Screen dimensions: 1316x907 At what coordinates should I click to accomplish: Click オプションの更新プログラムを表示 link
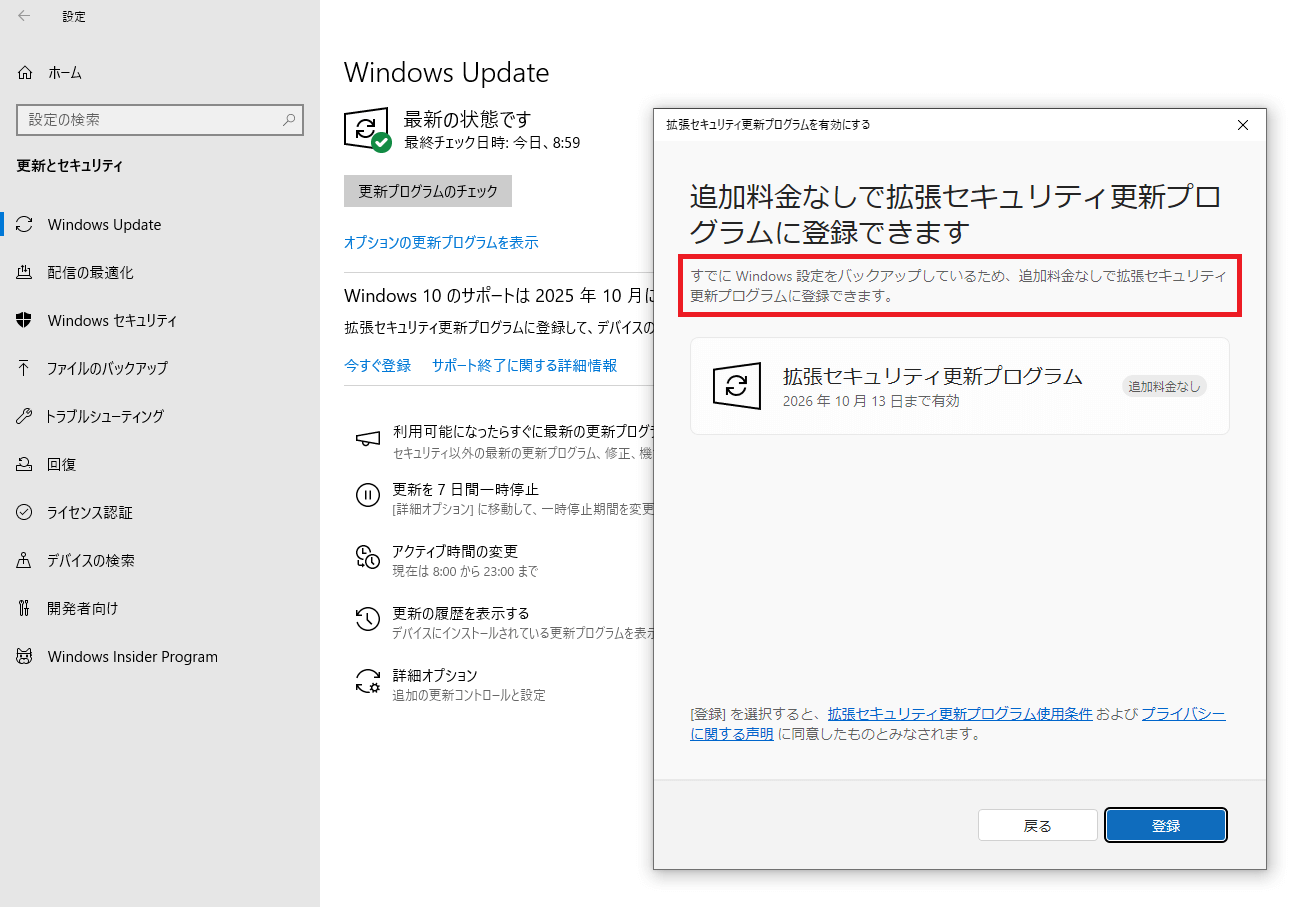pos(440,243)
